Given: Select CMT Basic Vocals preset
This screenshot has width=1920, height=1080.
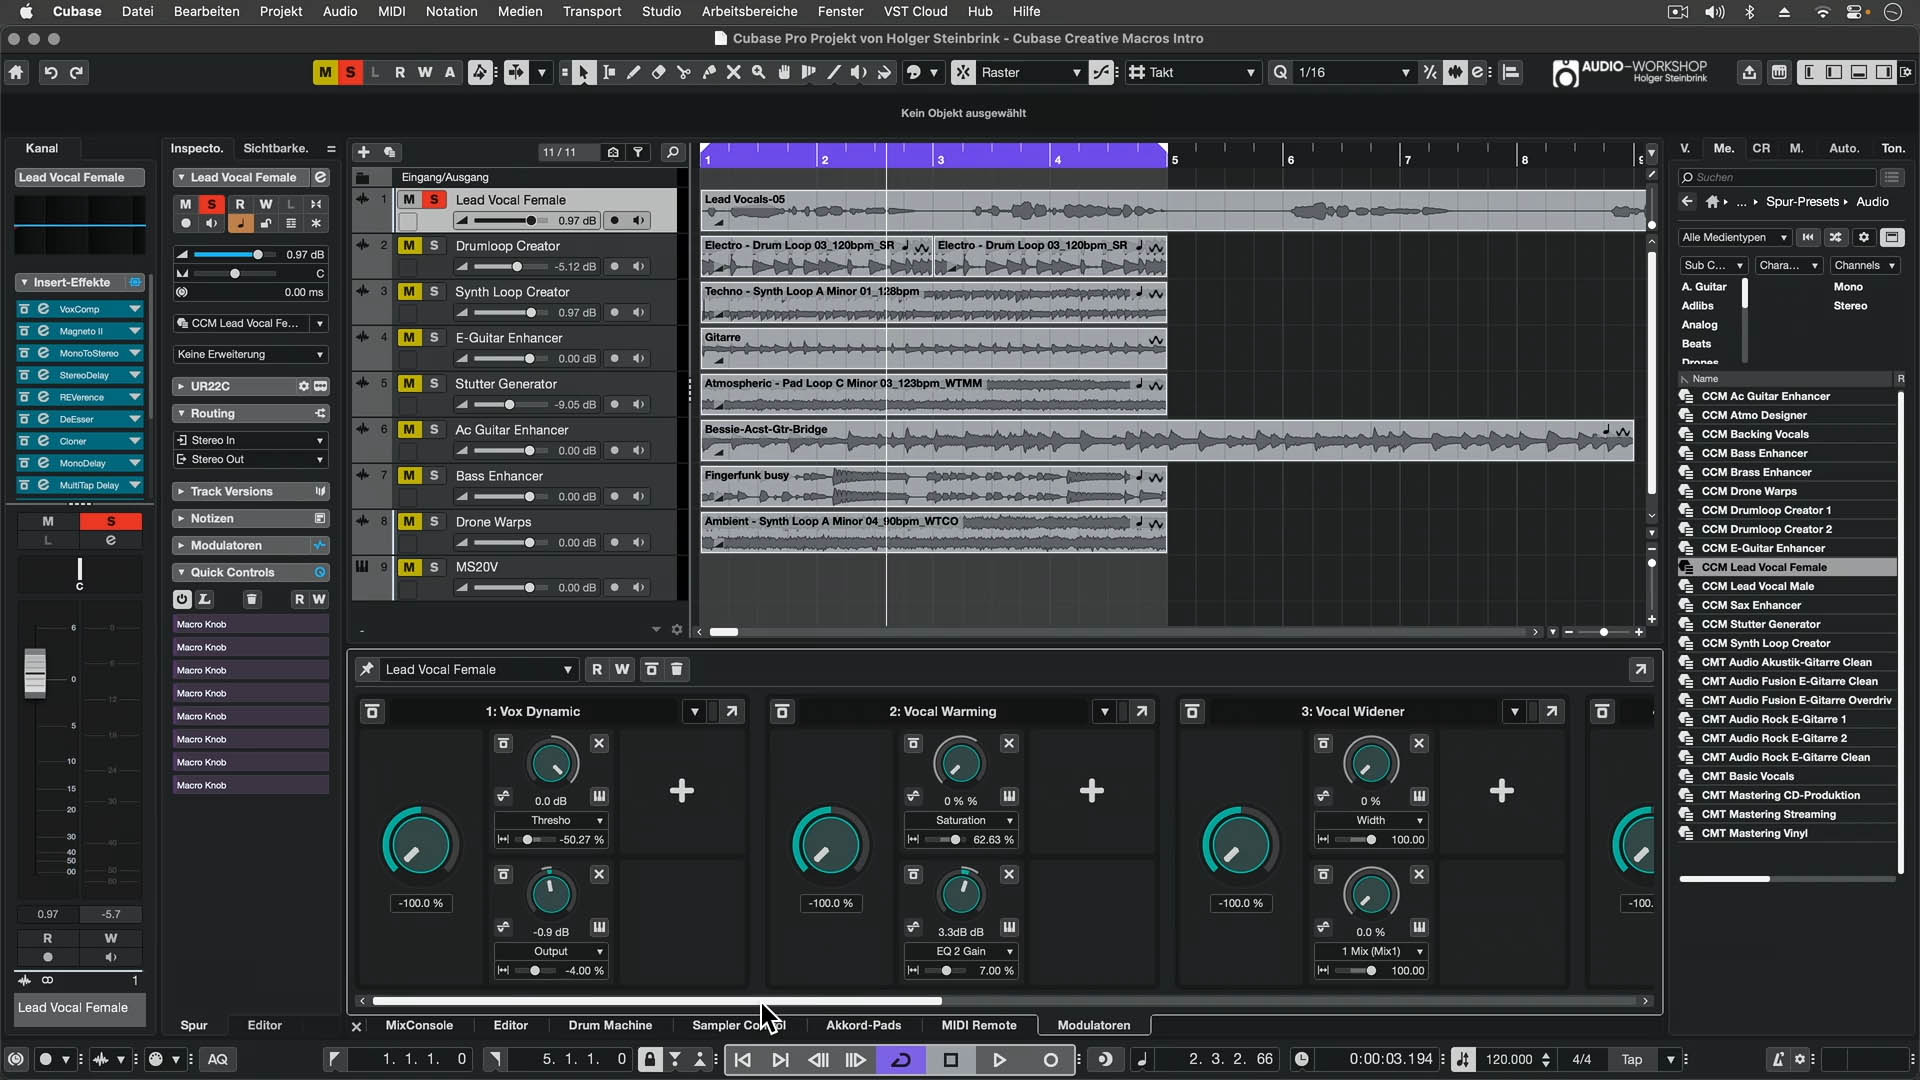Looking at the screenshot, I should (1747, 776).
